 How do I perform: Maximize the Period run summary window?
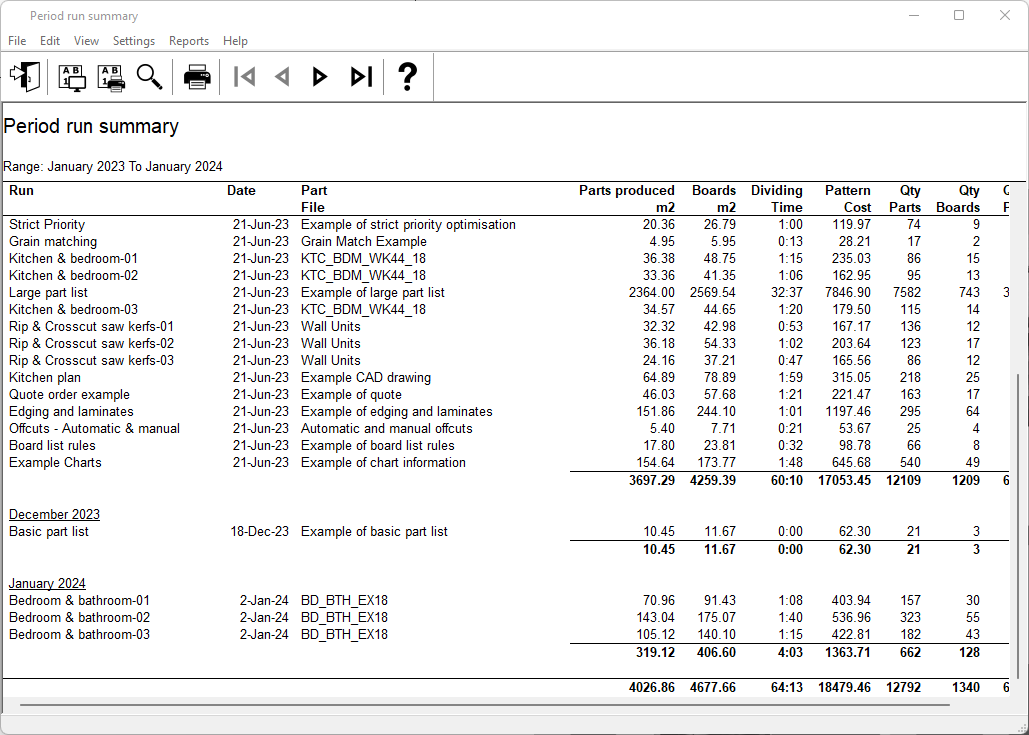[x=959, y=15]
